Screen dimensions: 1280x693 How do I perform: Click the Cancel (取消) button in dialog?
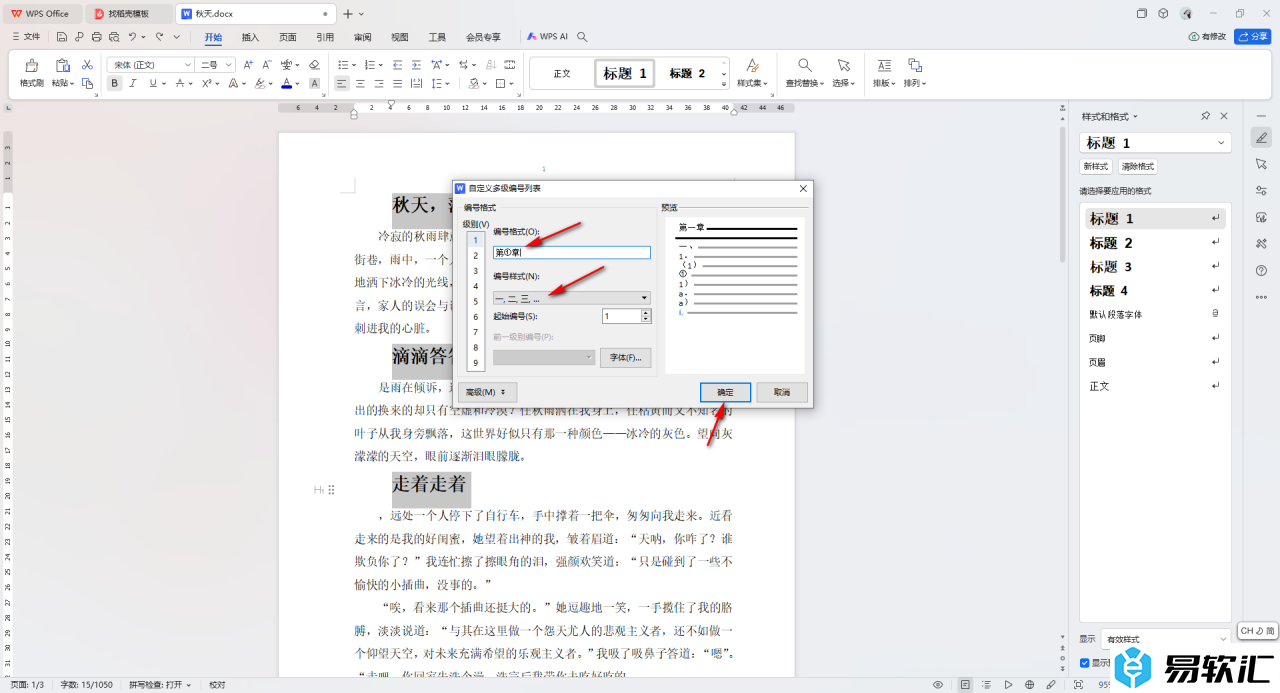(782, 392)
